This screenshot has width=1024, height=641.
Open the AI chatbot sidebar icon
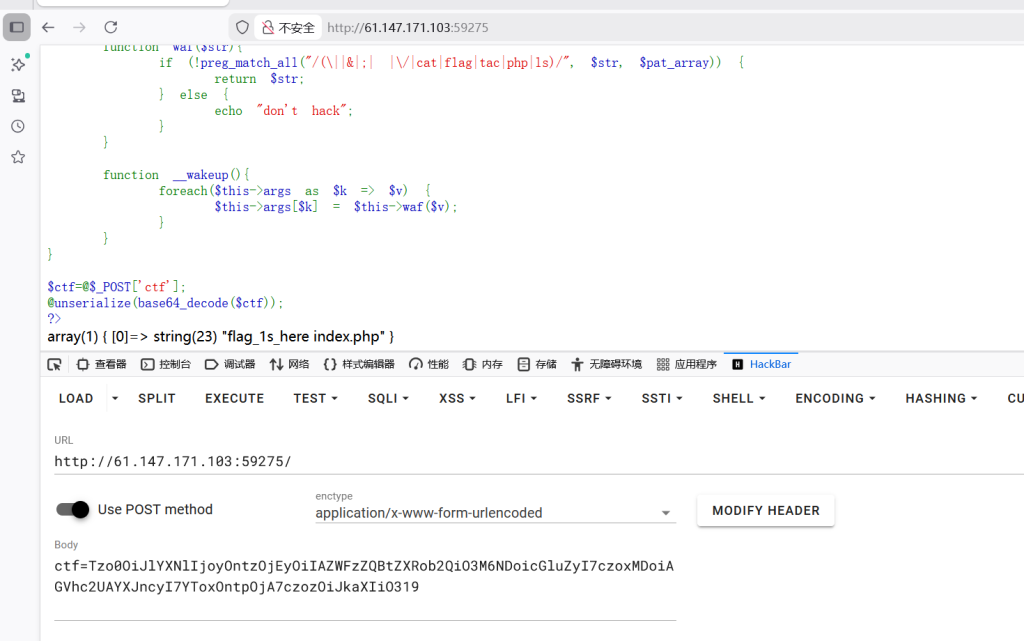pos(18,64)
